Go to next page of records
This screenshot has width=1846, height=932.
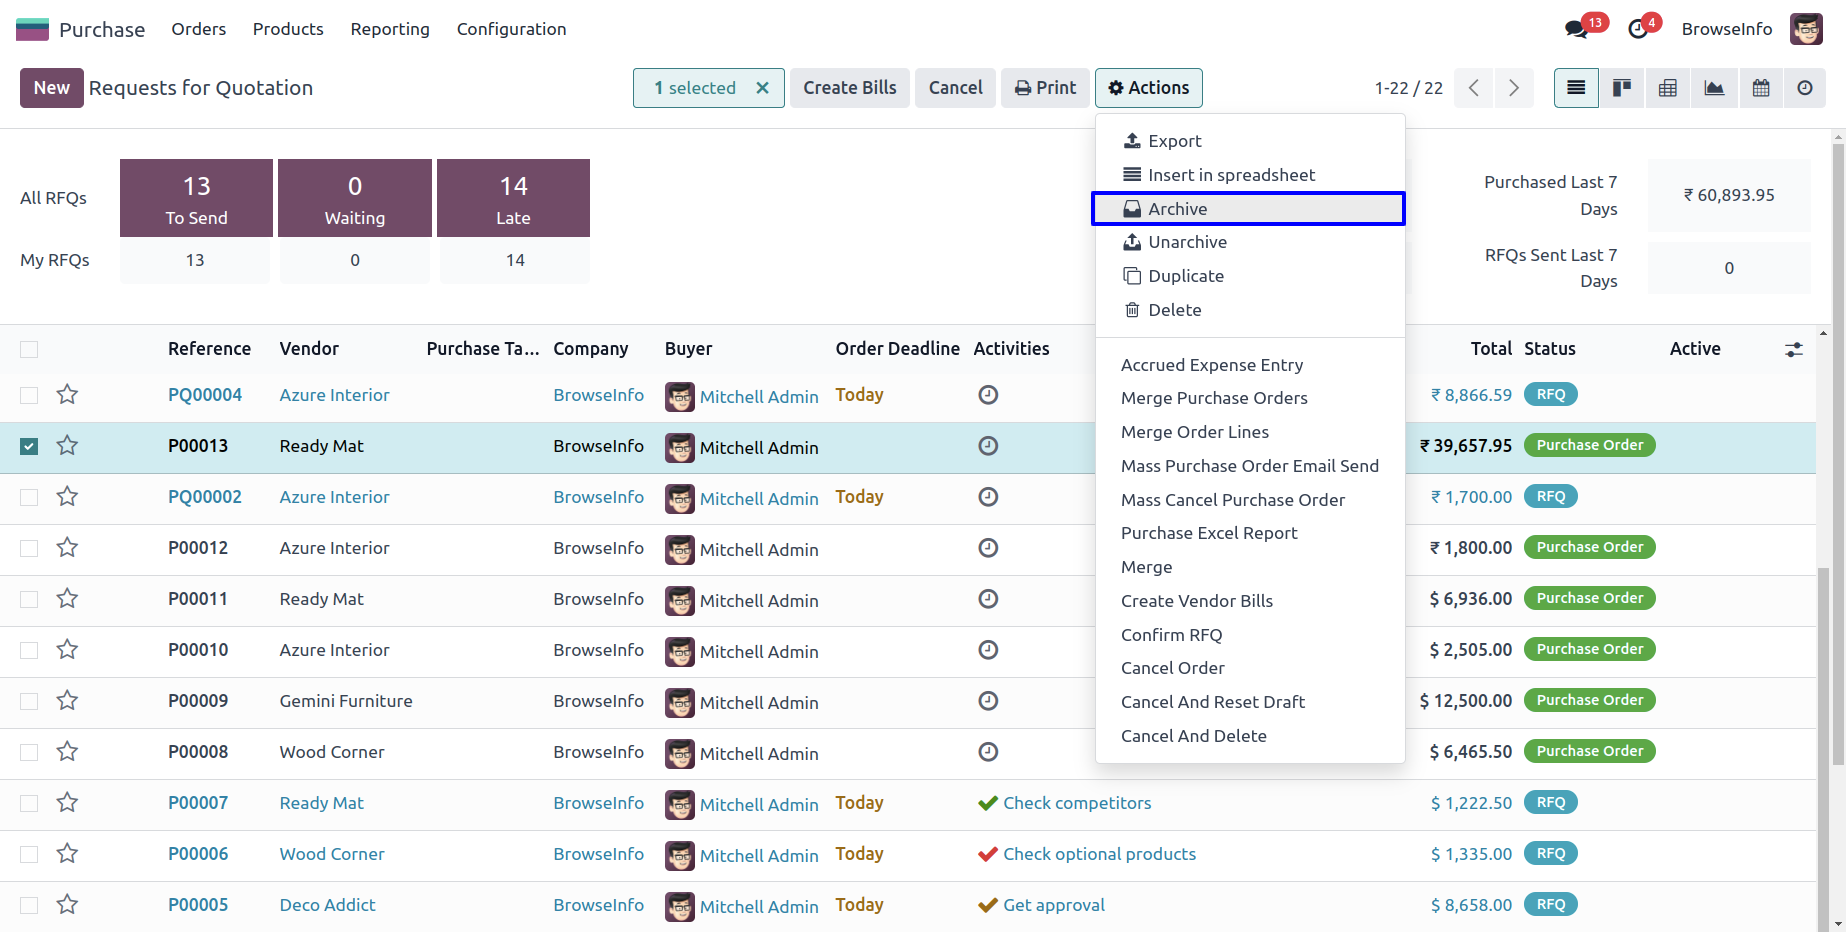point(1513,88)
